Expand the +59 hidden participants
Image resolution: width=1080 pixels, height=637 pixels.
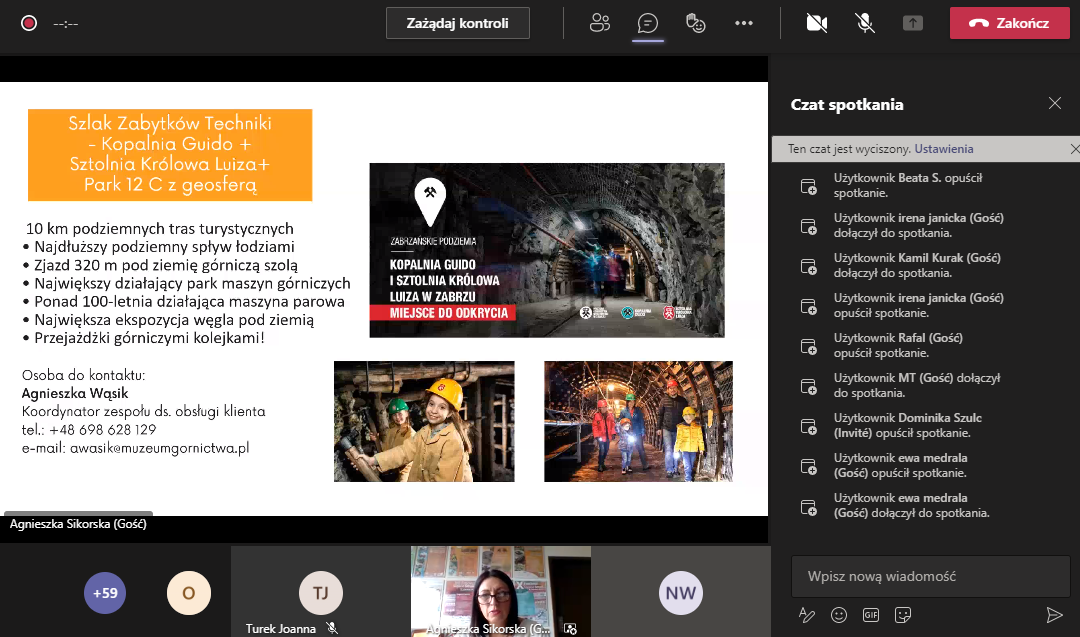105,593
